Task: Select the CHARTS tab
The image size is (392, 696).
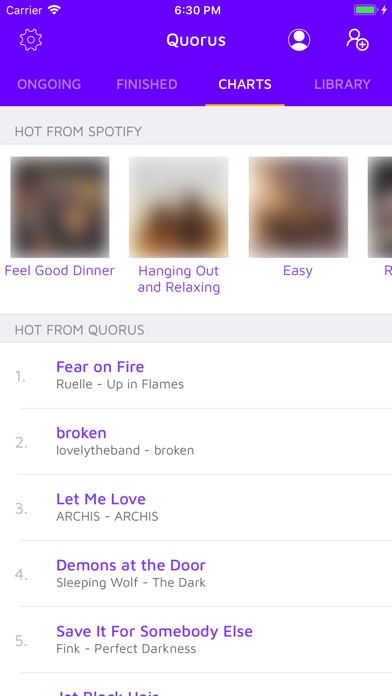Action: coord(245,84)
